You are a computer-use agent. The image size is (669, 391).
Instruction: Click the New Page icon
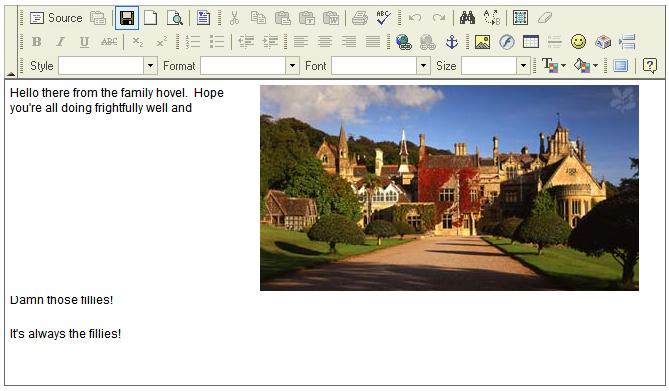click(150, 18)
